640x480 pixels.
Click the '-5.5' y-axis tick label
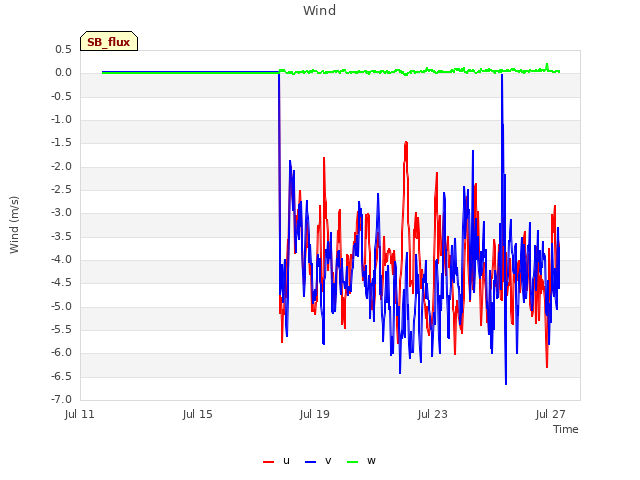[61, 329]
